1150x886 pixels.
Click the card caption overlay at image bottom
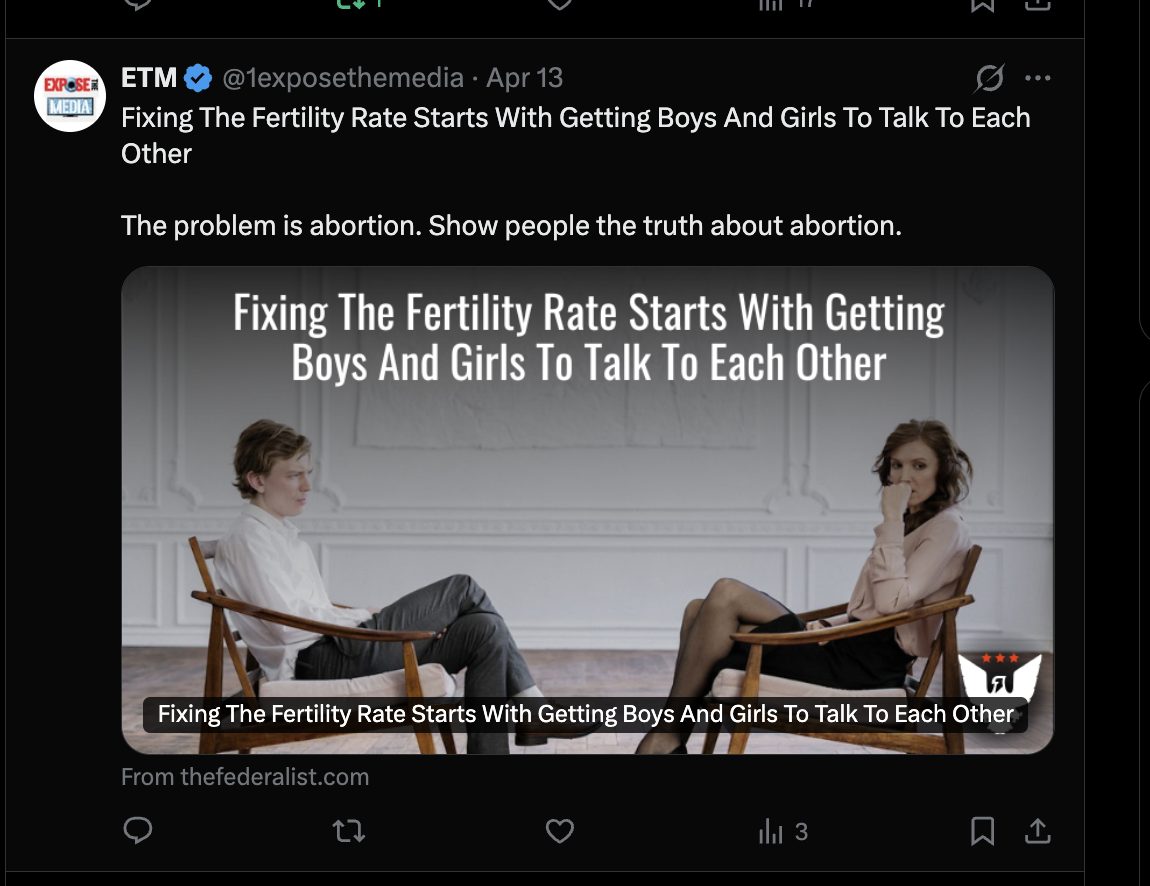pyautogui.click(x=585, y=714)
